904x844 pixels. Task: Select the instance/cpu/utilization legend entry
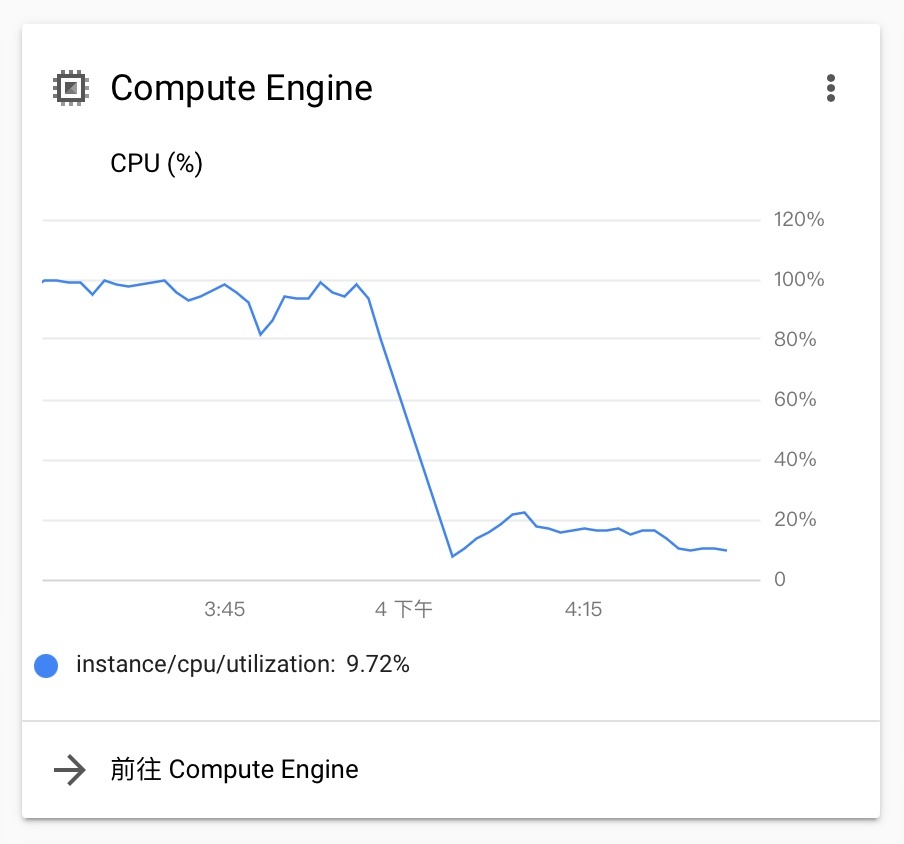point(222,665)
